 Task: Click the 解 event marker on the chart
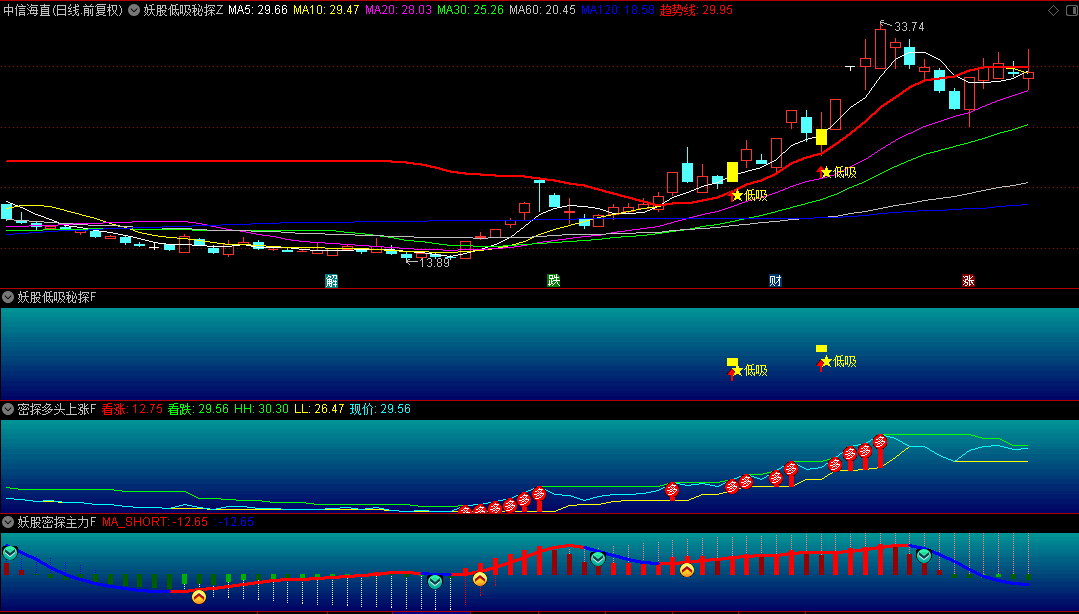[332, 280]
